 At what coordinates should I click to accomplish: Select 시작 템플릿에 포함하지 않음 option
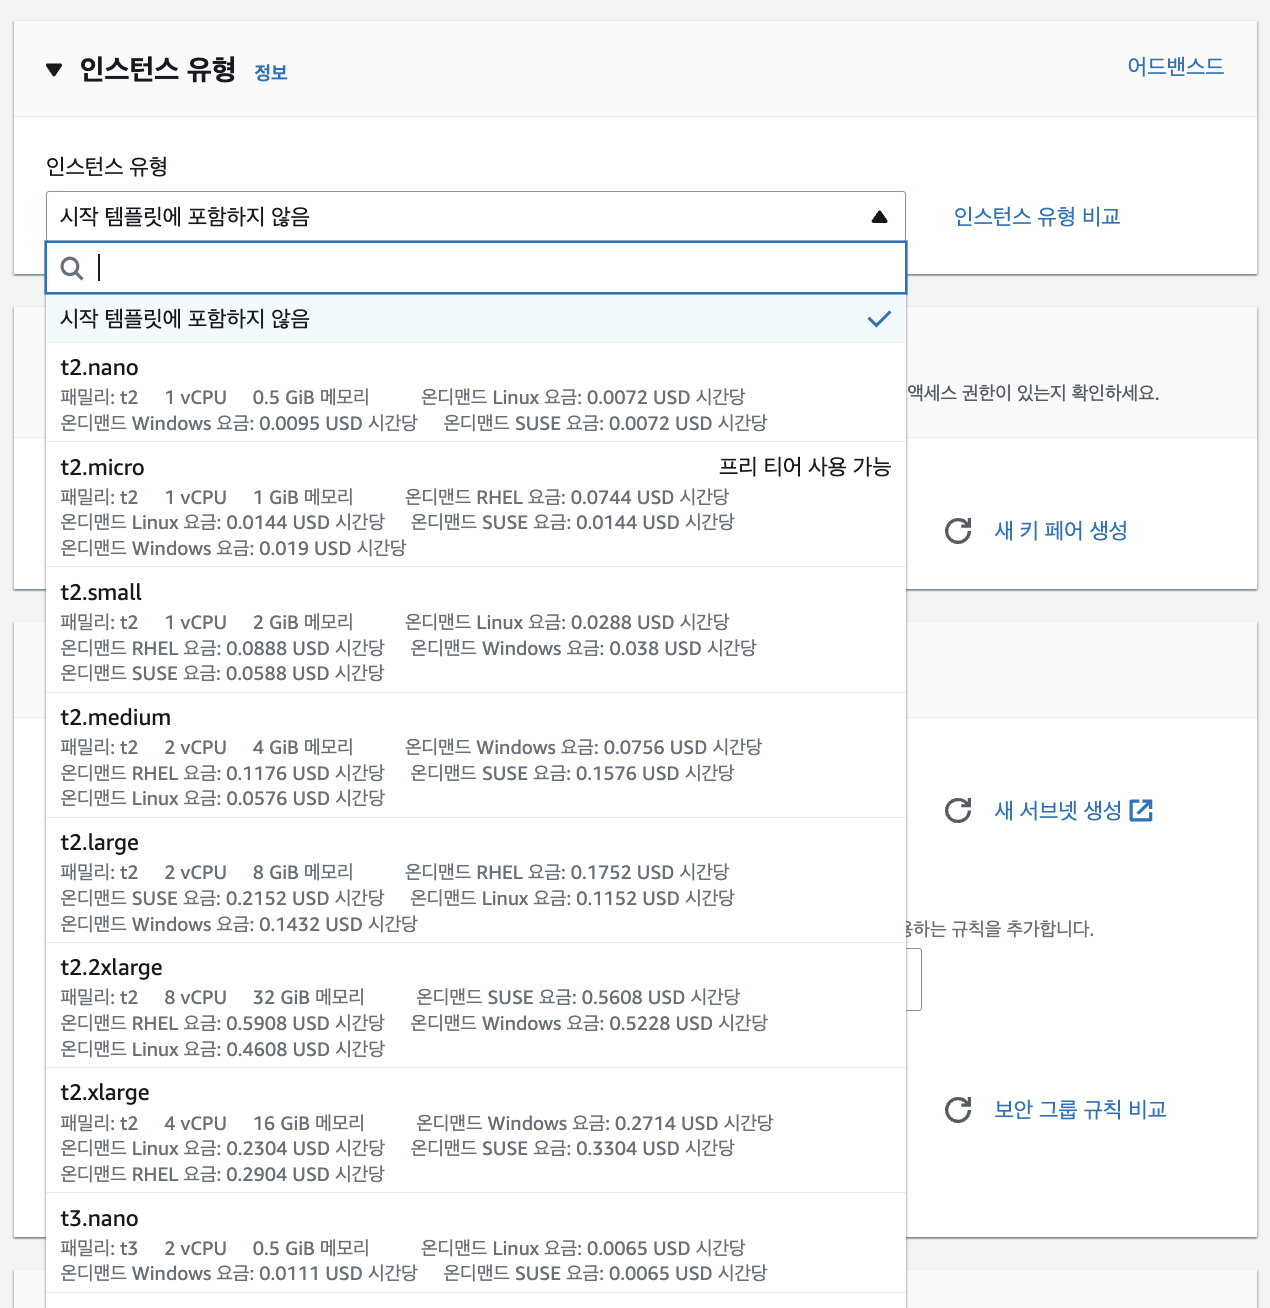point(476,318)
